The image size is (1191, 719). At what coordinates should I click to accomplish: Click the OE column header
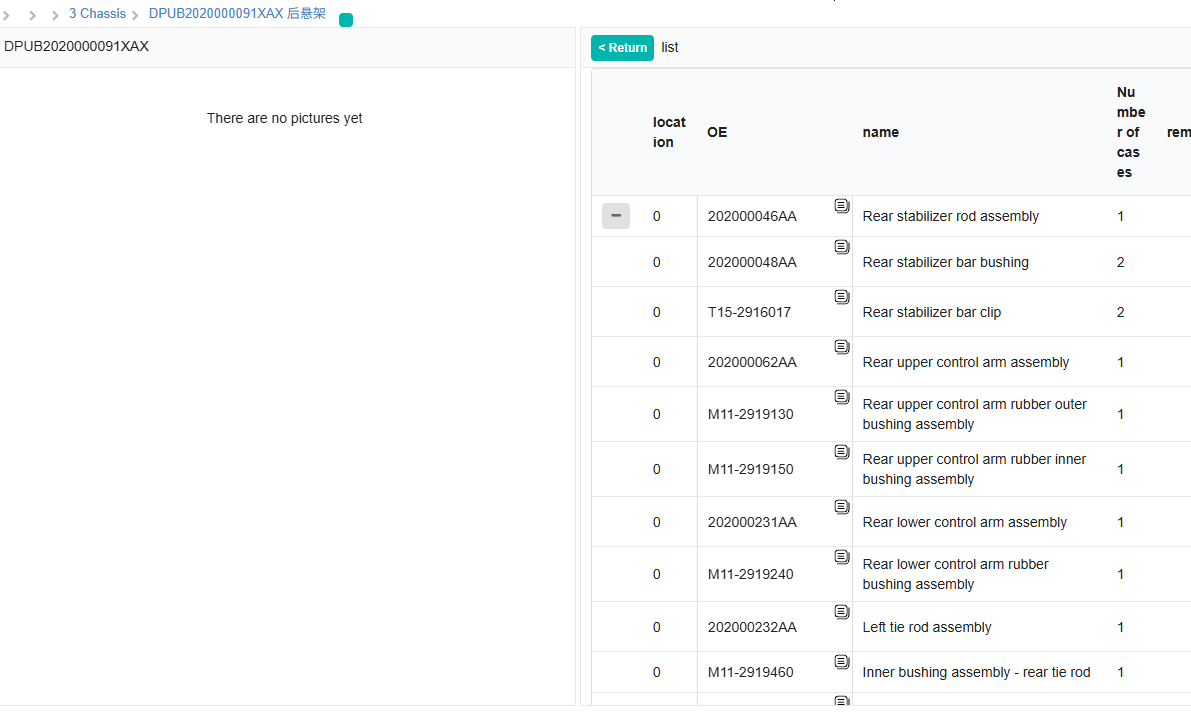717,132
